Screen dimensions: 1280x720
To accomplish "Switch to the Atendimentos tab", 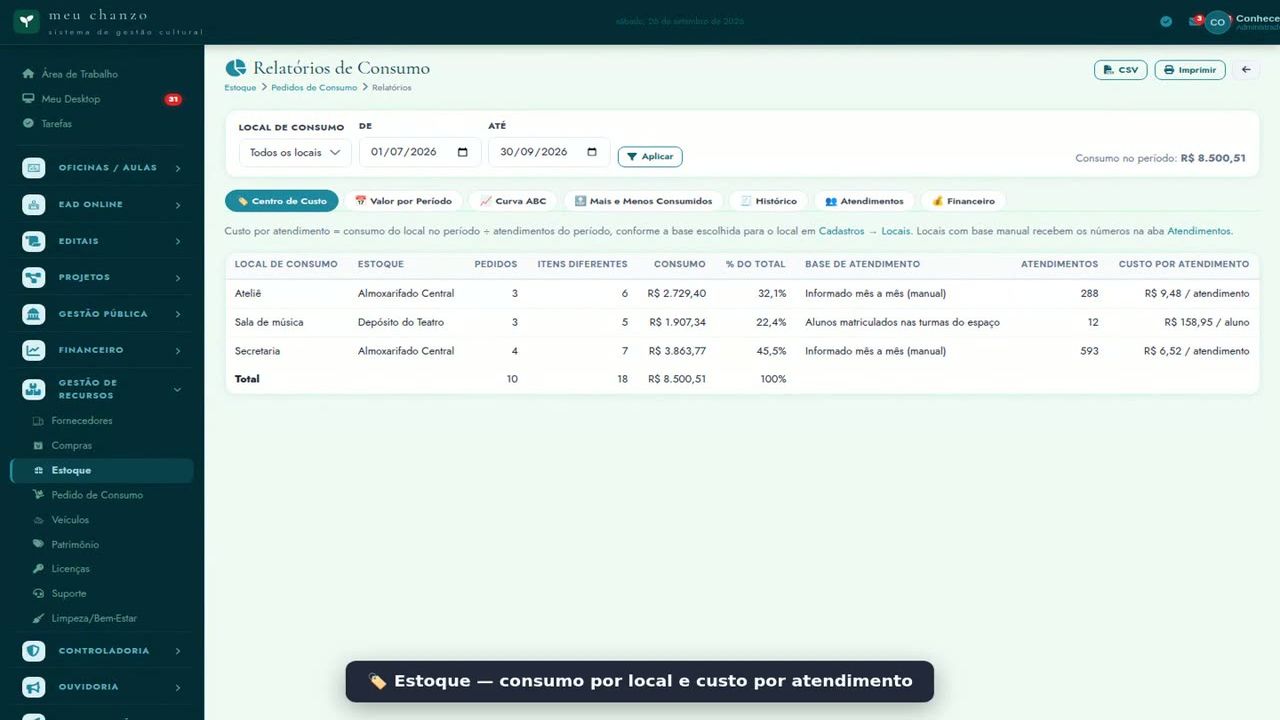I will [x=864, y=201].
